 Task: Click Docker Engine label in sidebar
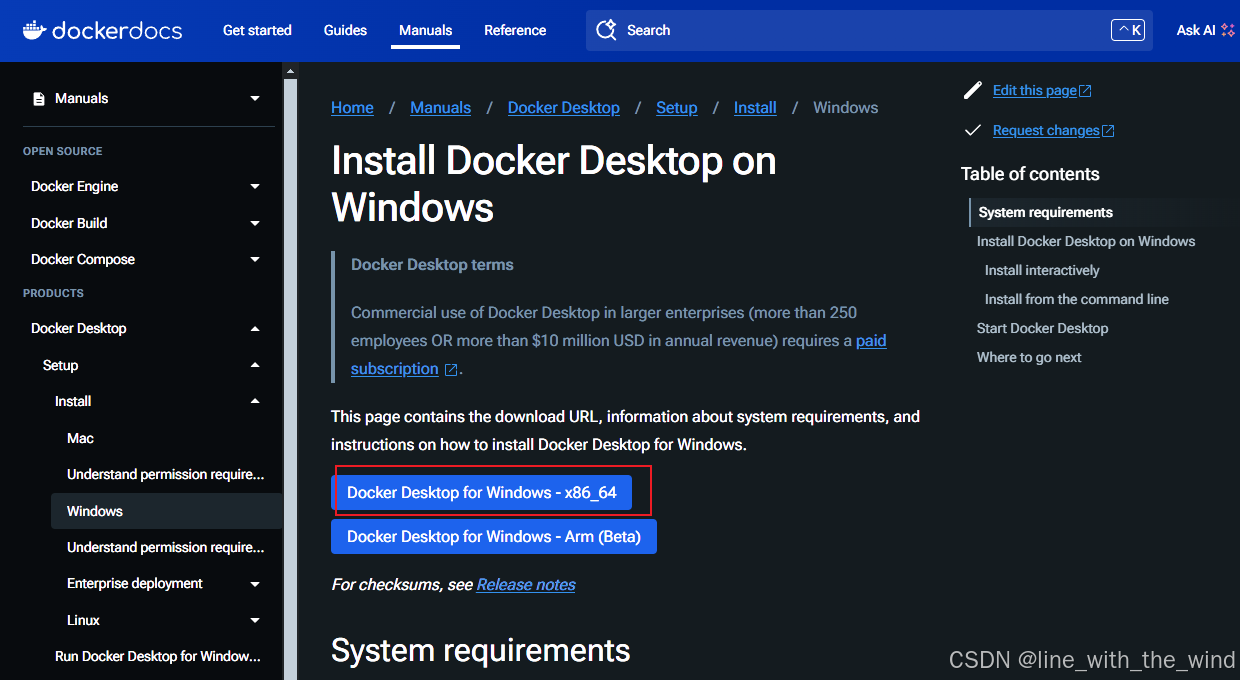pos(75,186)
